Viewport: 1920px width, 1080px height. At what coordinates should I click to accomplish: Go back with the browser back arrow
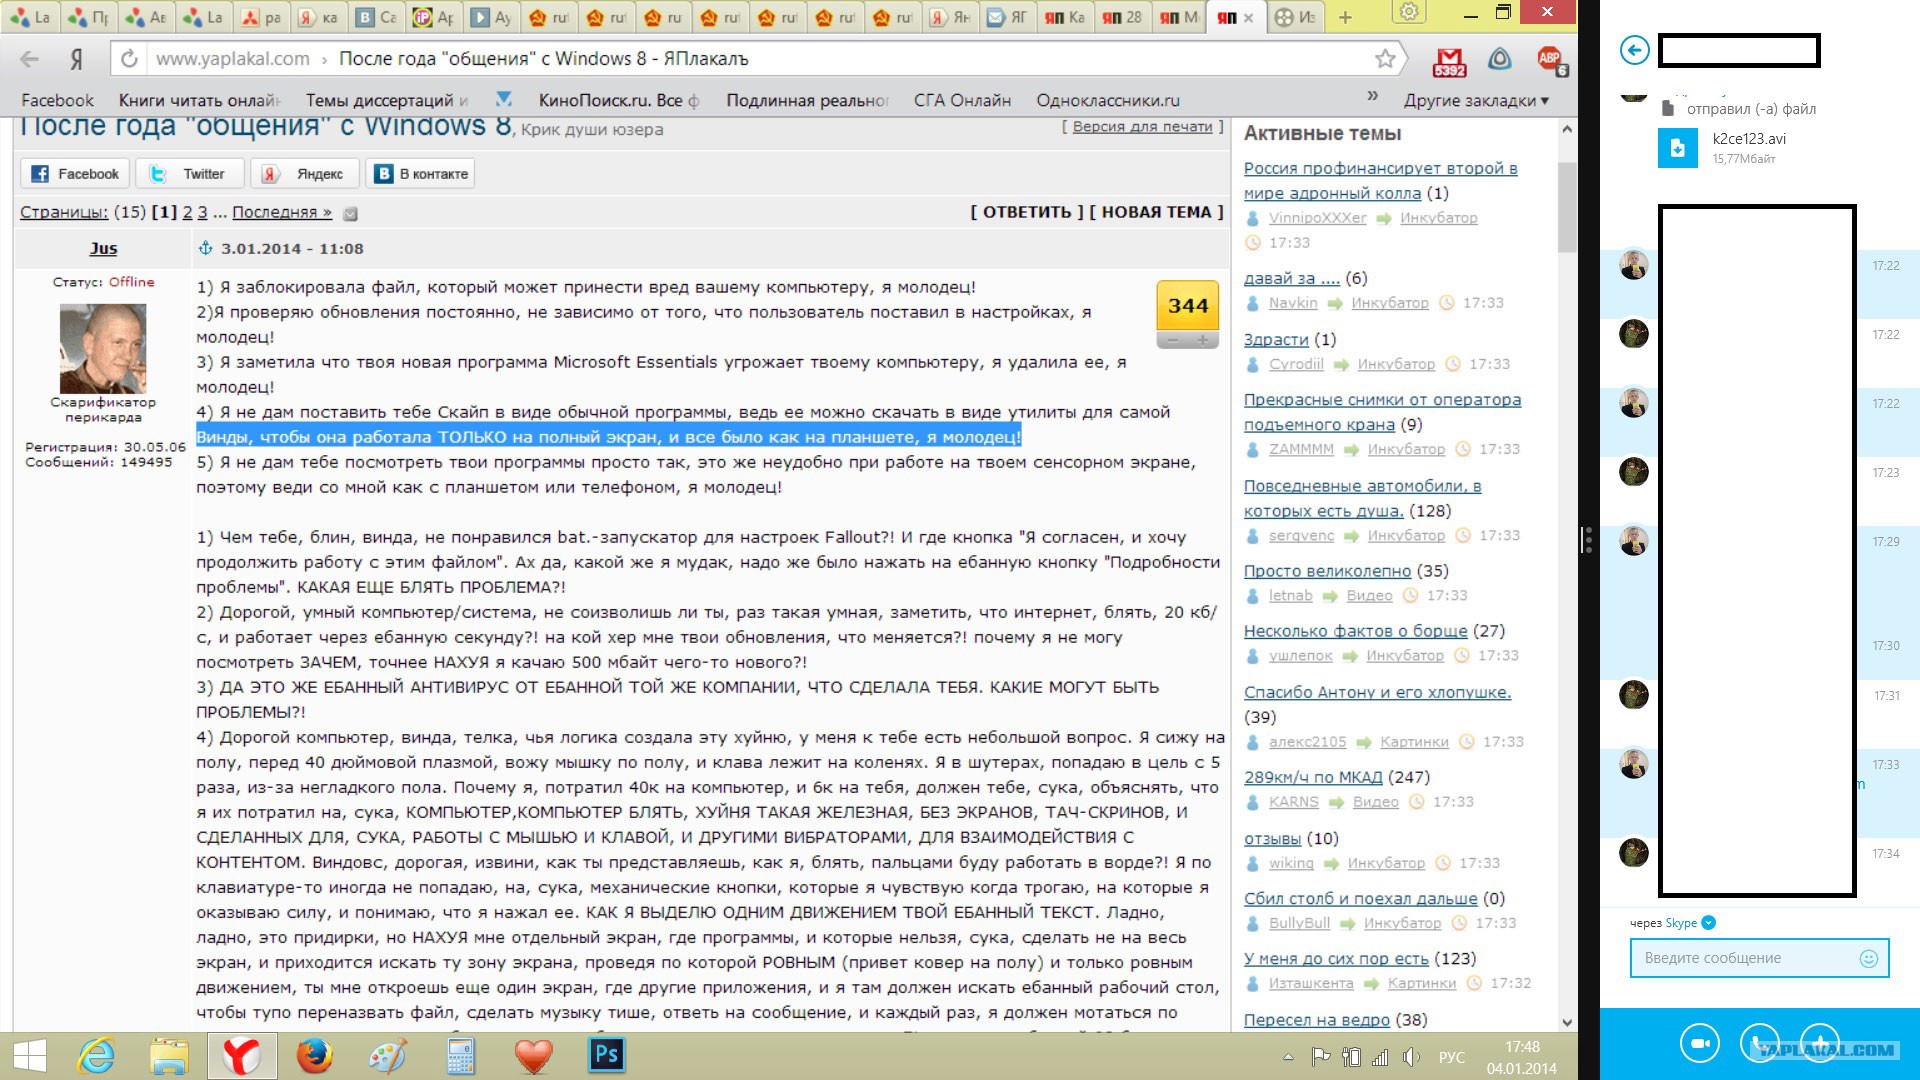30,59
